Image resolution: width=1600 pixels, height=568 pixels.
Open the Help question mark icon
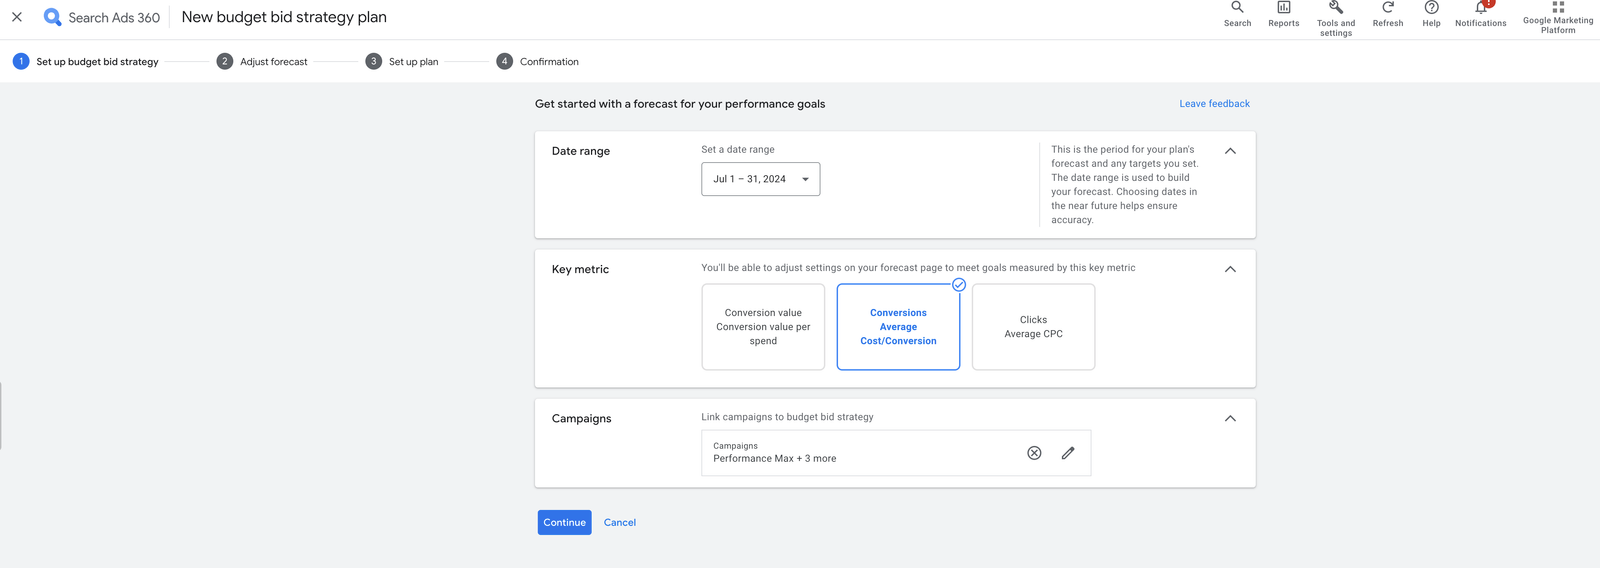[1431, 9]
